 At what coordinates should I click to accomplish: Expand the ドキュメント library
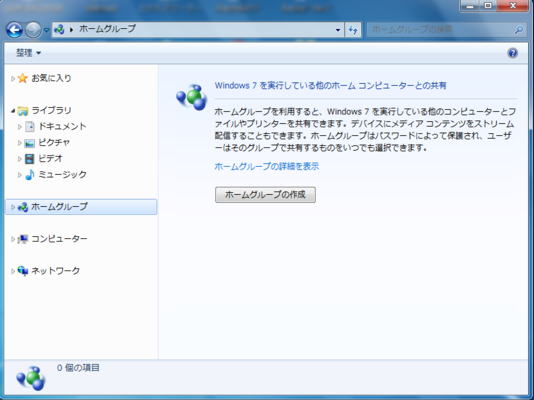click(19, 127)
